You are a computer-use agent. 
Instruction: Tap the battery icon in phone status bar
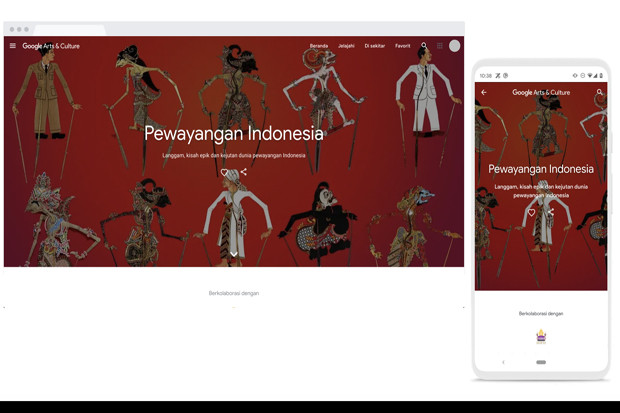tap(601, 76)
